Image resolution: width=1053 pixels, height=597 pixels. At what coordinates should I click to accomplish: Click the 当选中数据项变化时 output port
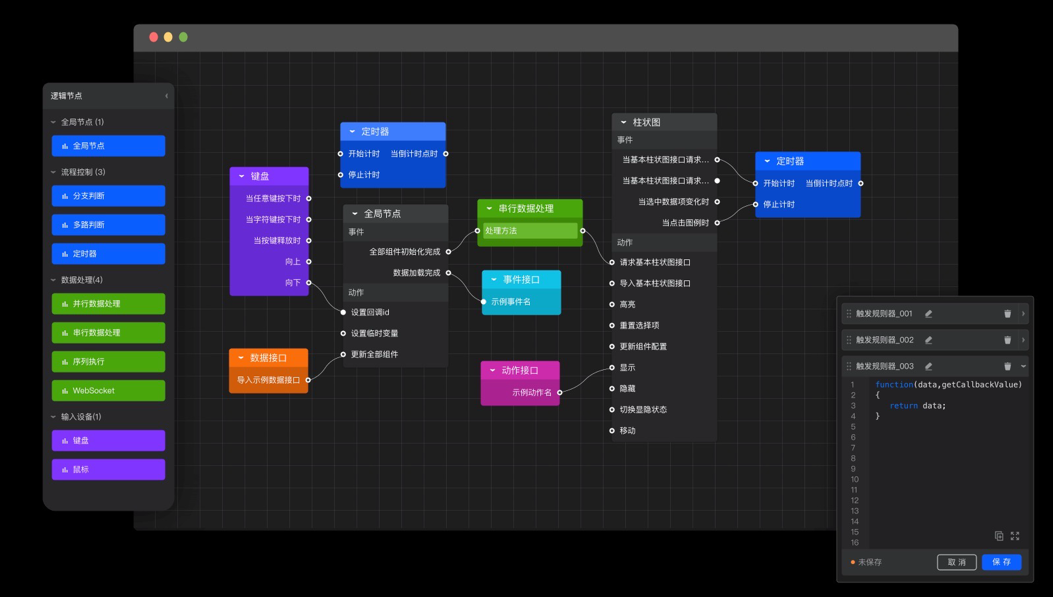(717, 201)
